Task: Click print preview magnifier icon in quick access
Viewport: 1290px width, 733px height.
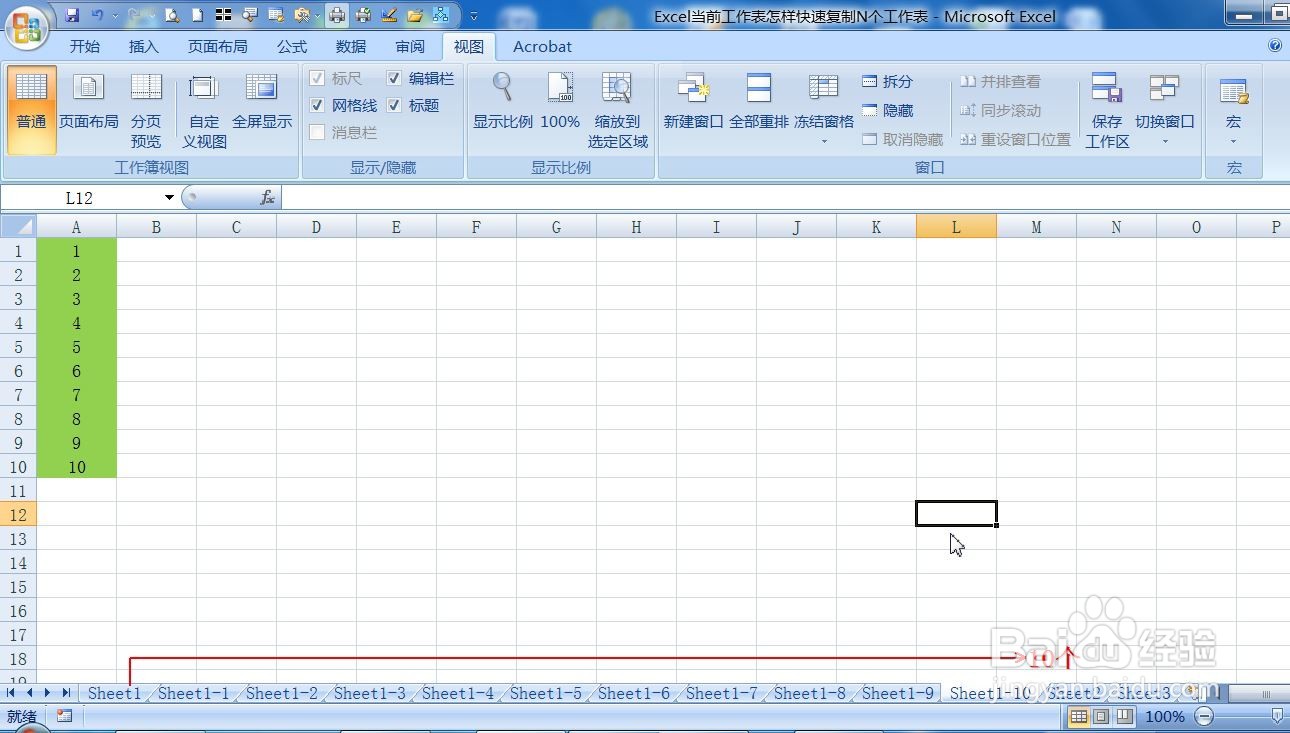Action: click(172, 15)
